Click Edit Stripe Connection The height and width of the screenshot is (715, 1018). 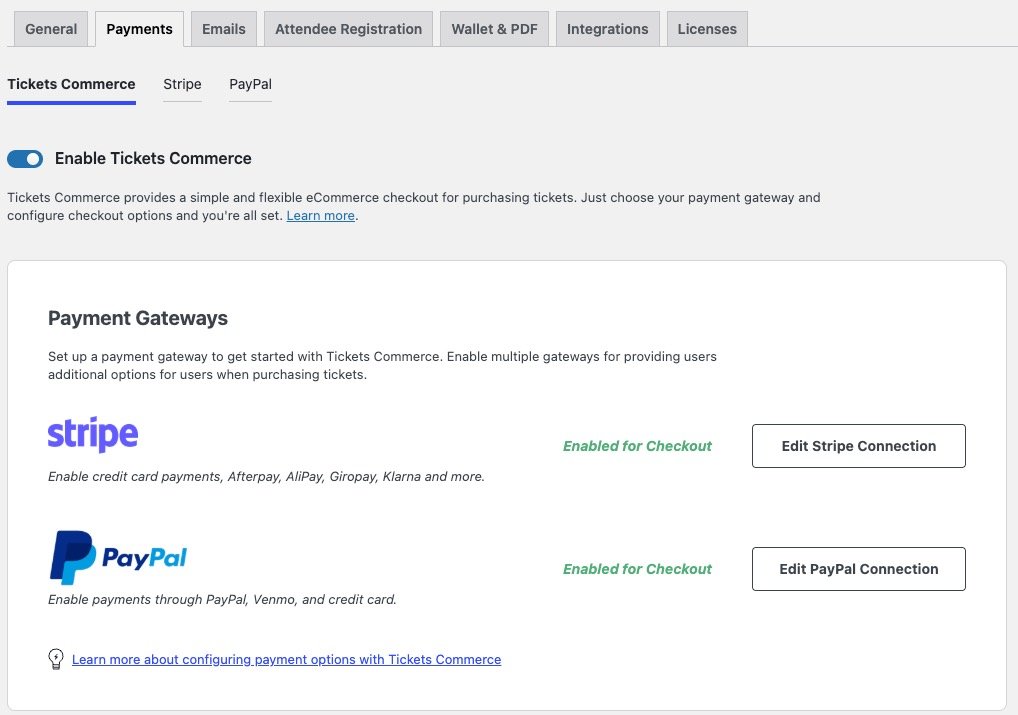(x=858, y=446)
